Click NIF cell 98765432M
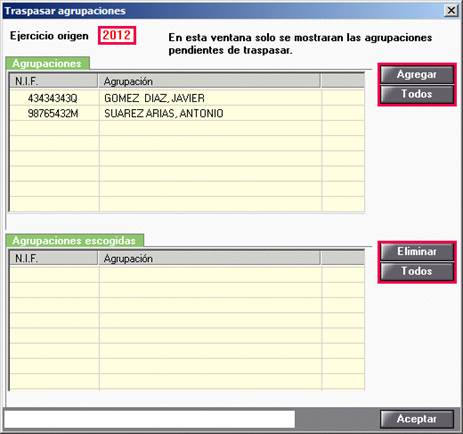The image size is (463, 434). (53, 113)
